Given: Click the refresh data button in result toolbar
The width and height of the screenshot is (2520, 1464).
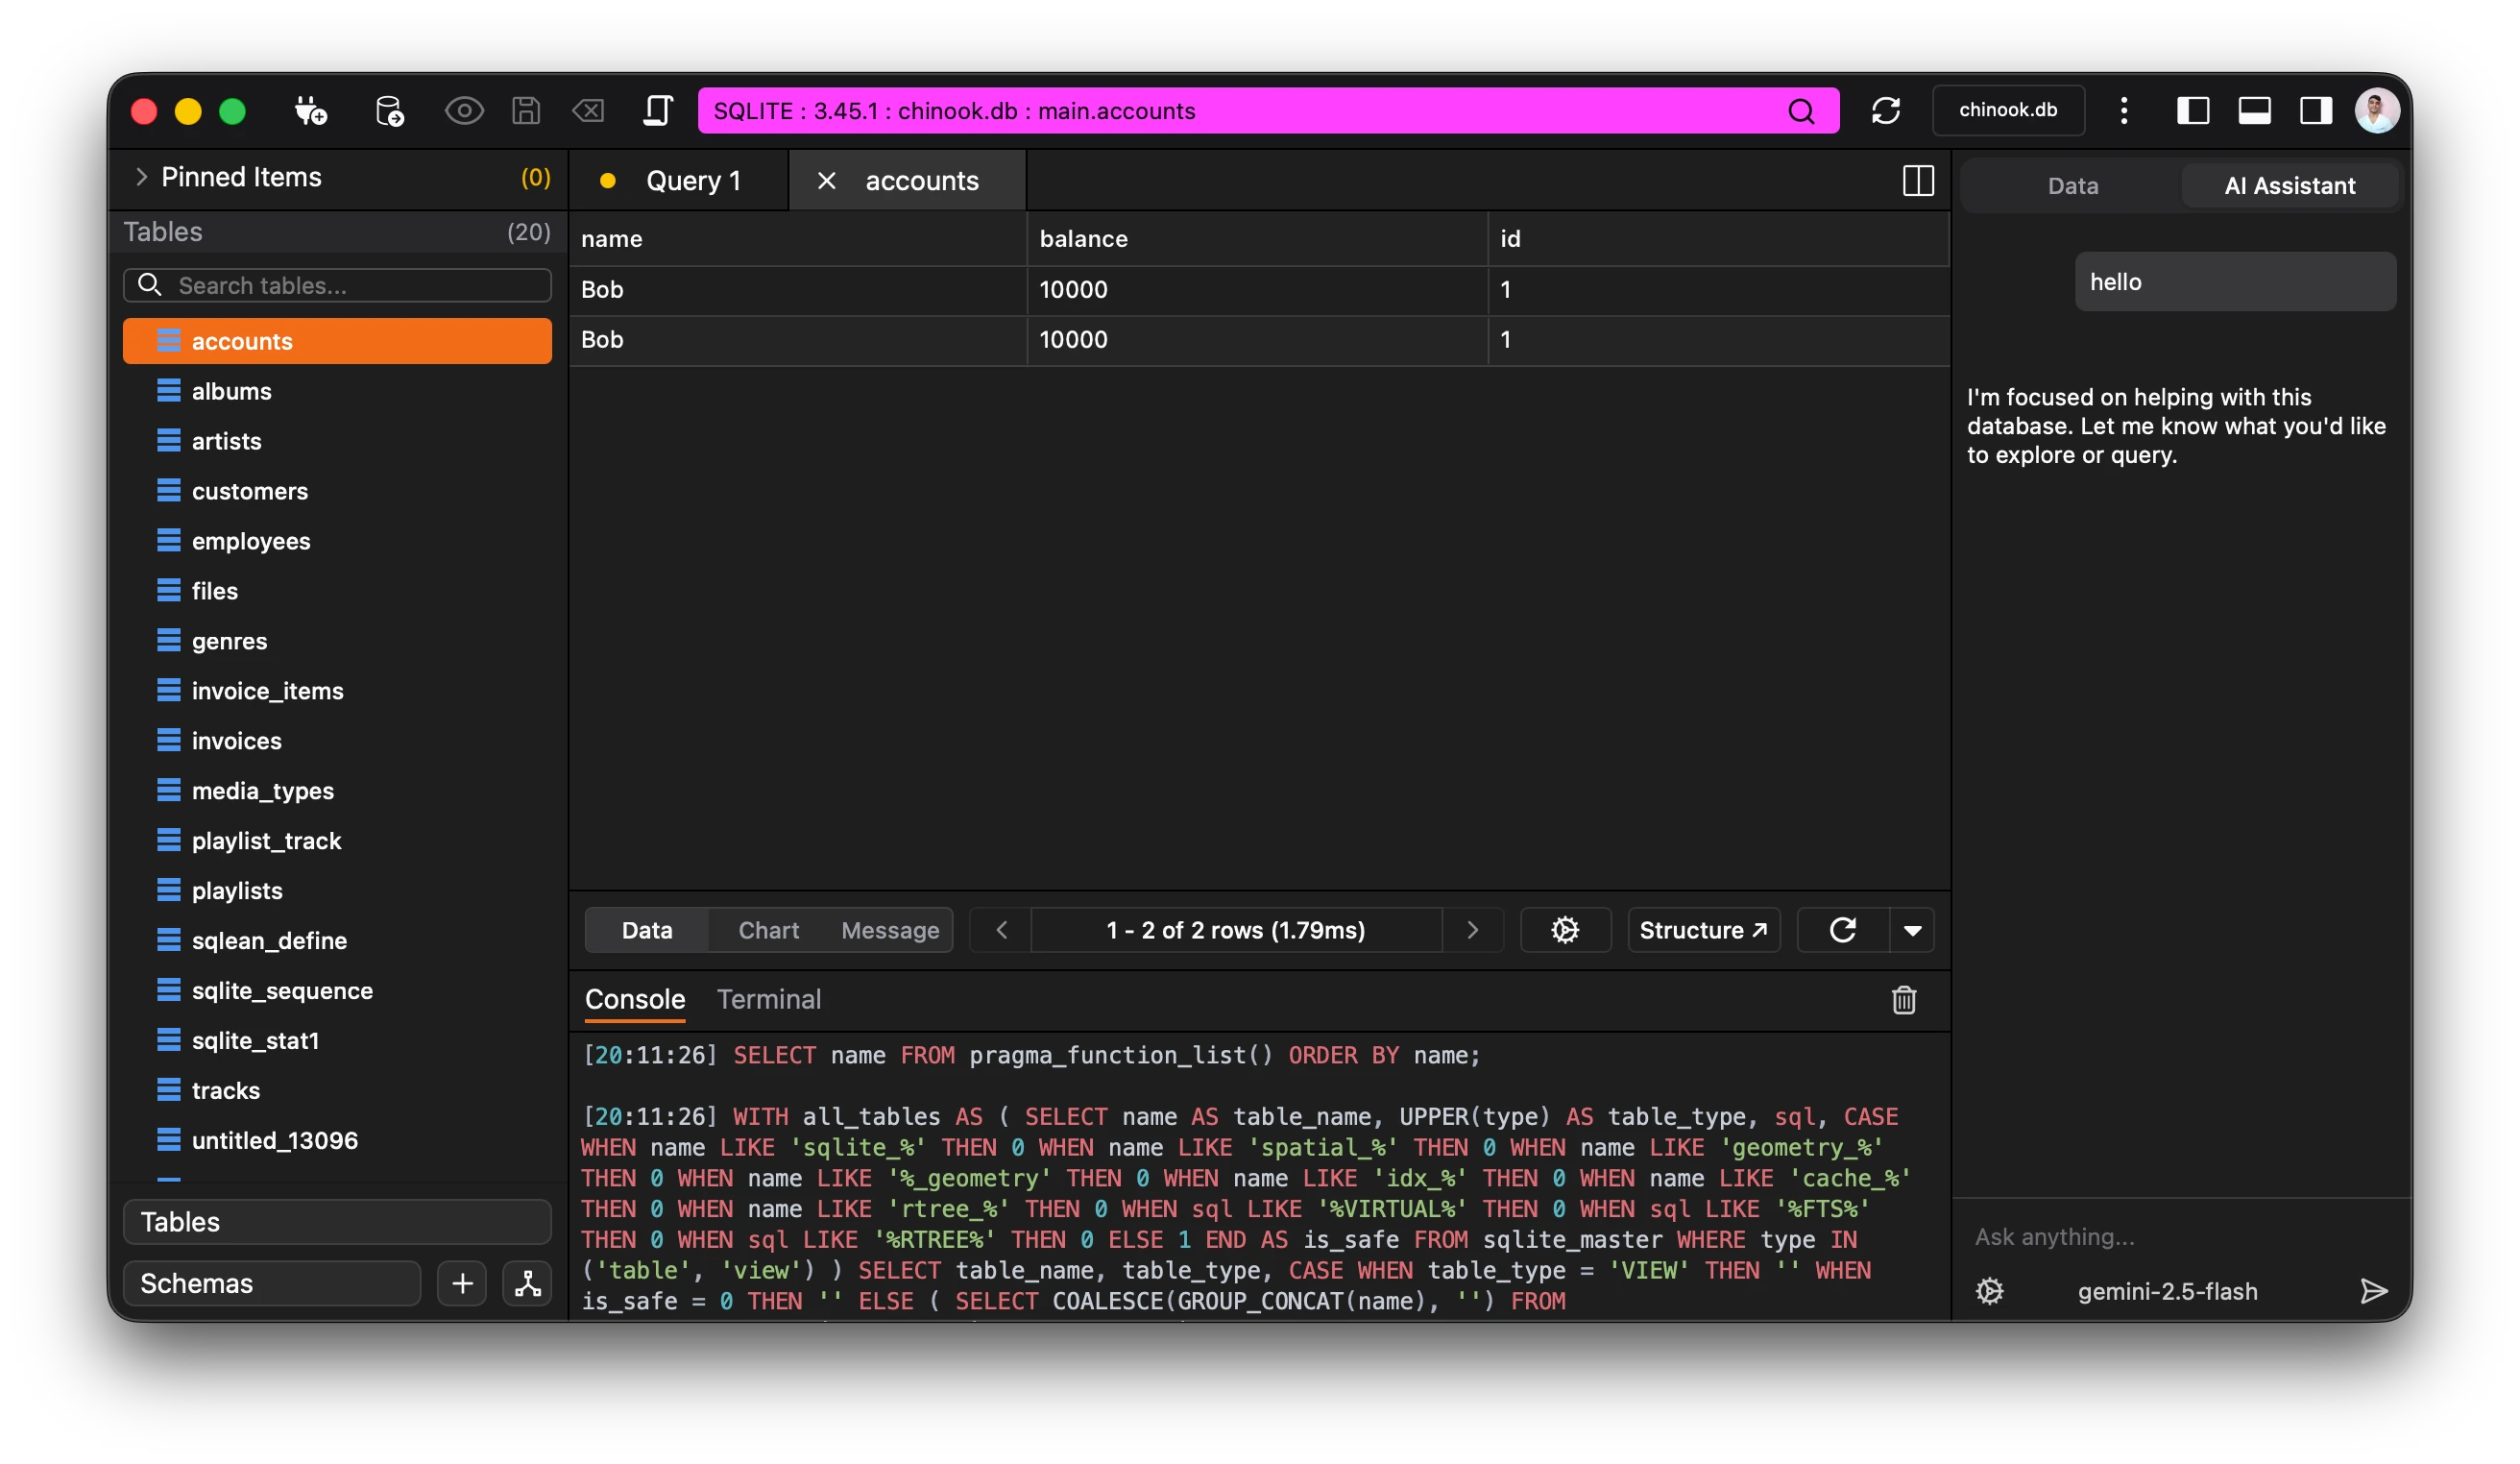Looking at the screenshot, I should coord(1843,930).
